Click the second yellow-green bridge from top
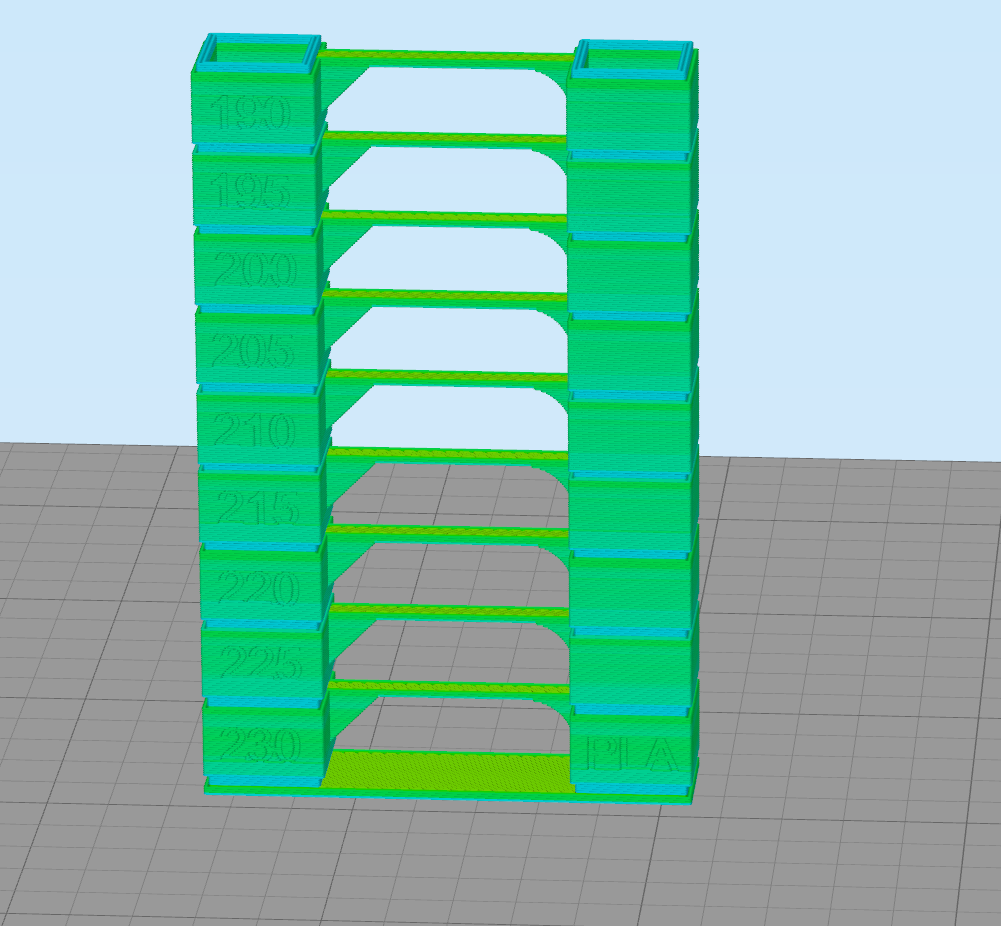 pyautogui.click(x=450, y=138)
